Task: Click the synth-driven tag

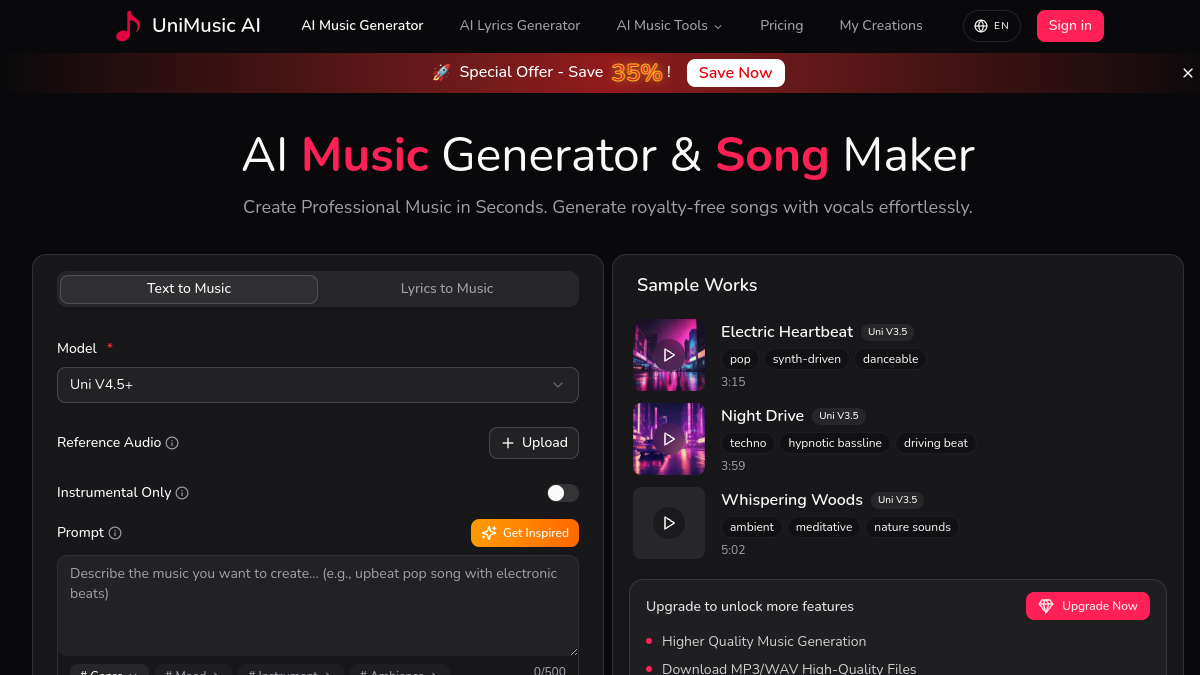Action: (x=807, y=359)
